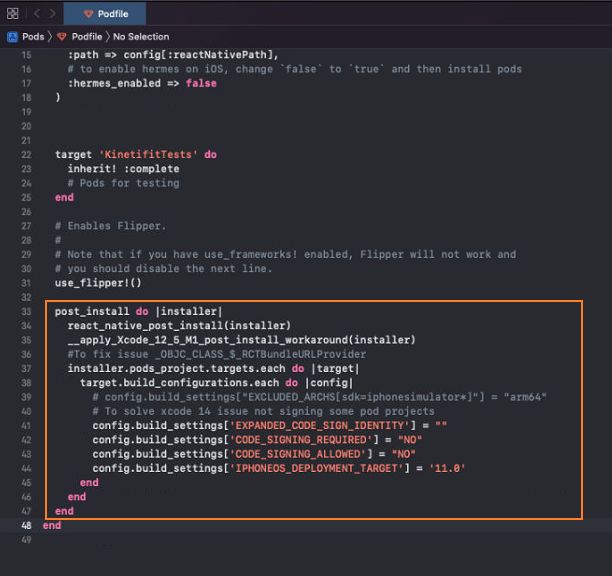This screenshot has width=612, height=576.
Task: Select the Podfile editor tab
Action: 105,14
